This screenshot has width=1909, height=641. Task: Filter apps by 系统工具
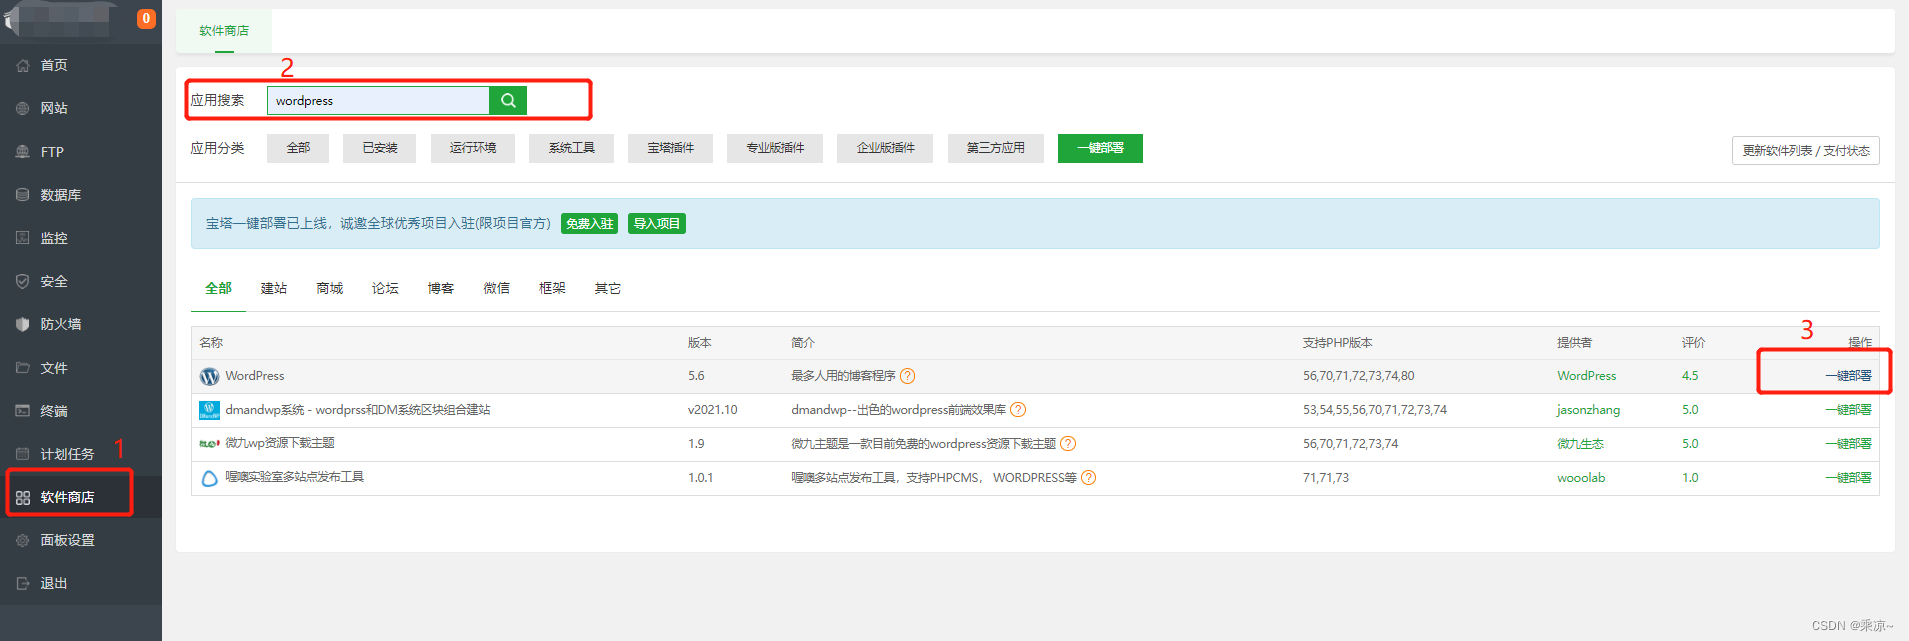(571, 148)
